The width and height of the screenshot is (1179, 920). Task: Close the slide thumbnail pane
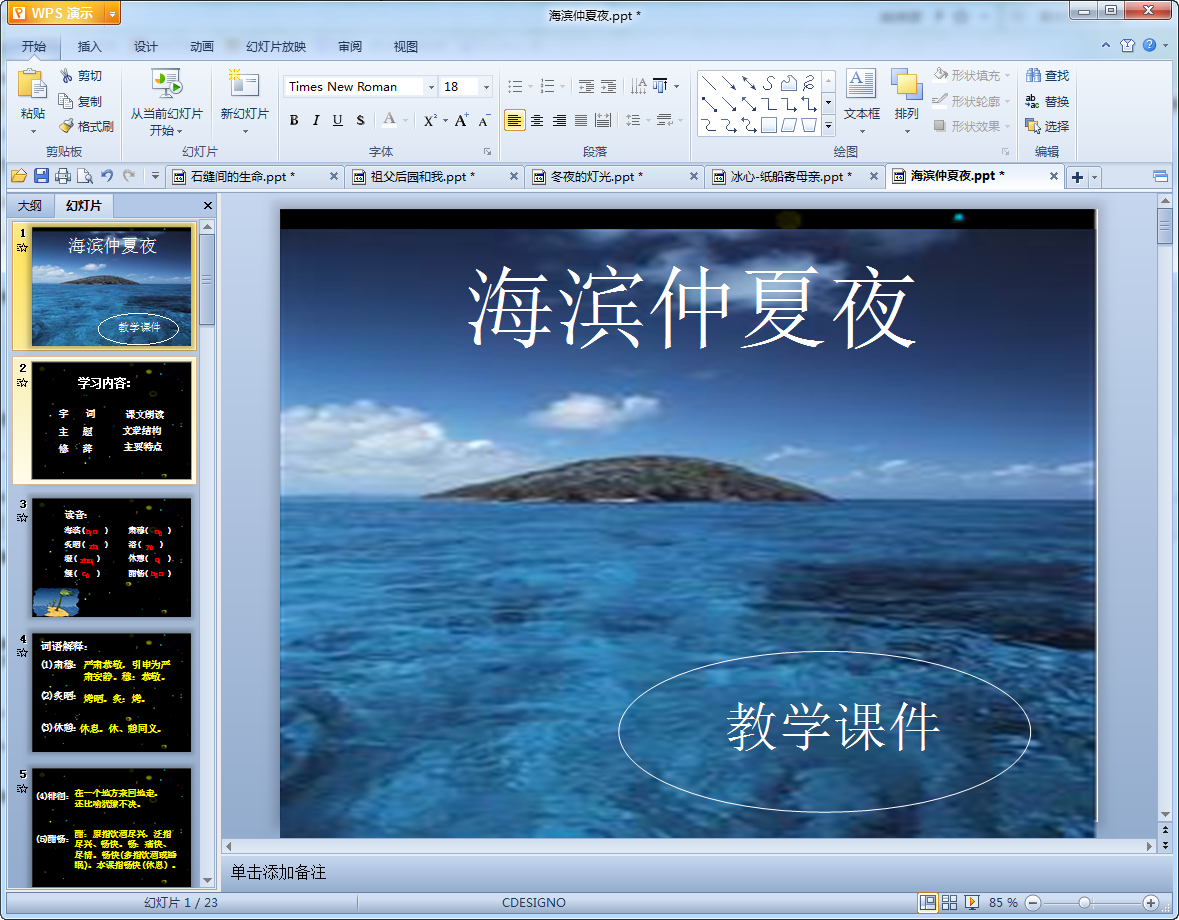point(208,205)
